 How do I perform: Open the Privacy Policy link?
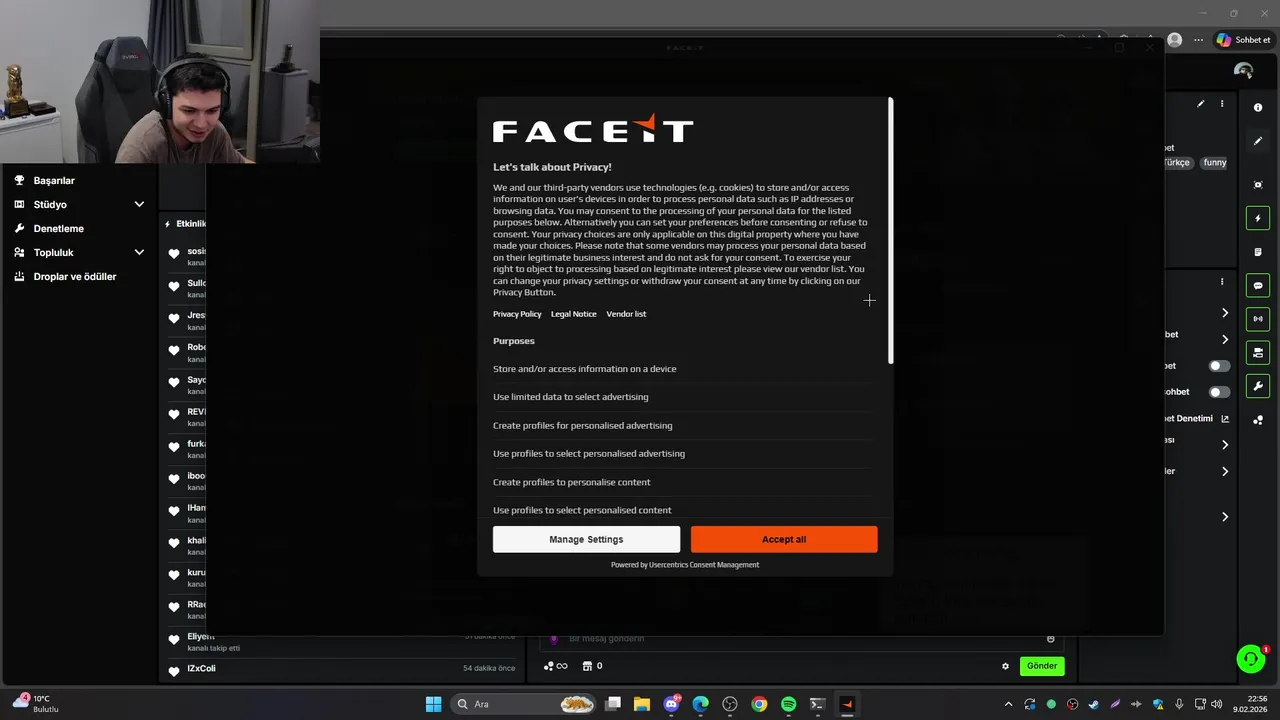(x=517, y=314)
